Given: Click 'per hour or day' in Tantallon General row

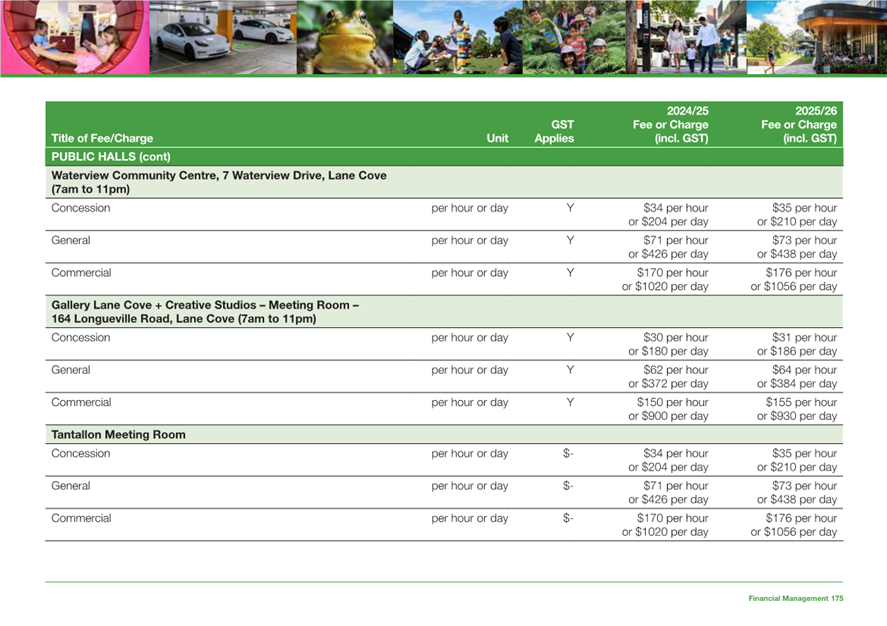Looking at the screenshot, I should [470, 485].
